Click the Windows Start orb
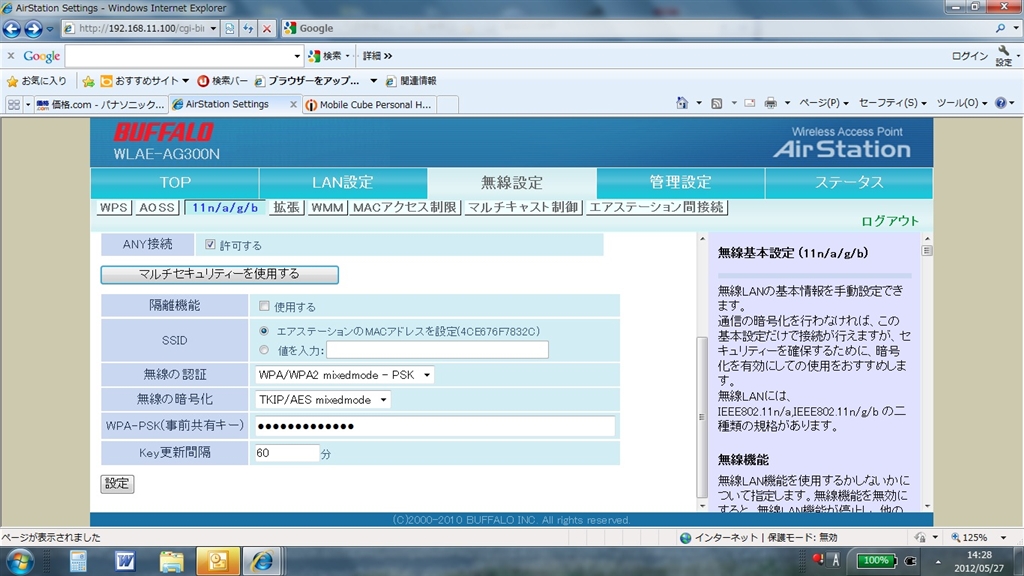Viewport: 1024px width, 576px height. [21, 560]
